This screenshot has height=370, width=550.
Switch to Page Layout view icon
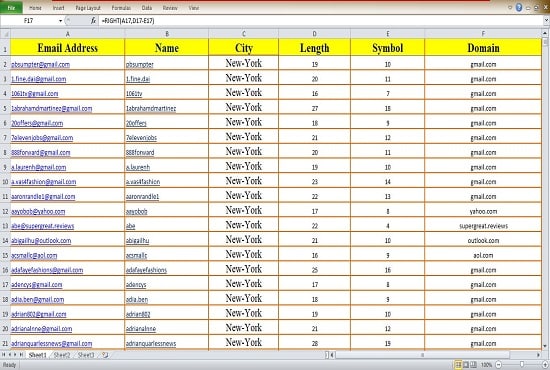coord(466,365)
